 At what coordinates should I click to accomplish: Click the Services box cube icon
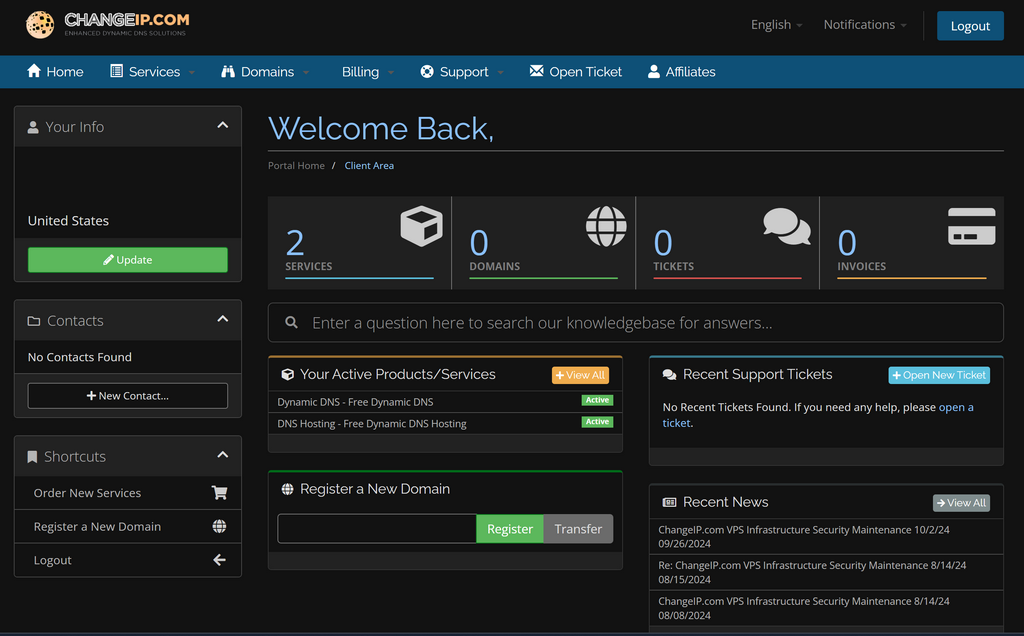point(421,226)
